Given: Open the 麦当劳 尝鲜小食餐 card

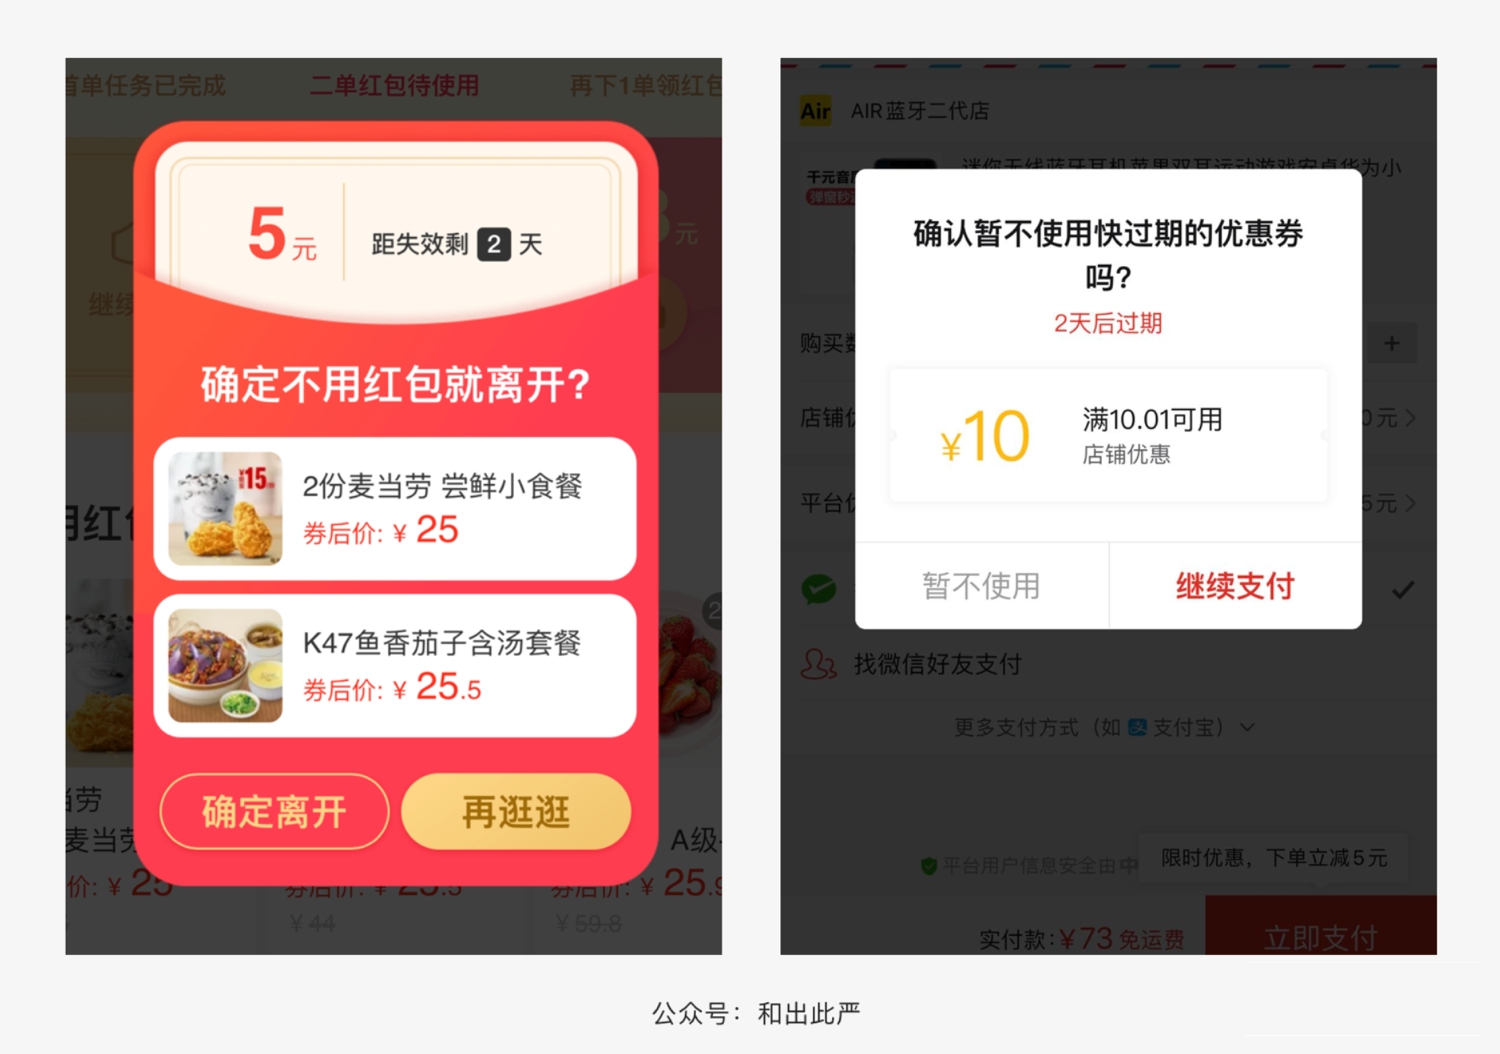Looking at the screenshot, I should [395, 509].
